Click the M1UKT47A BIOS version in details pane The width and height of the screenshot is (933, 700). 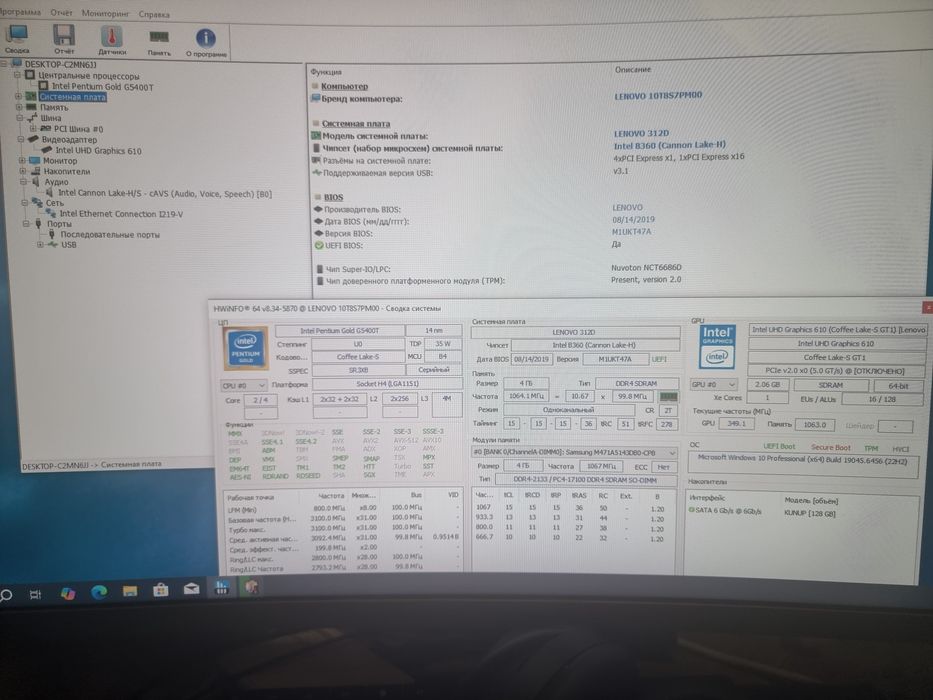click(x=631, y=232)
